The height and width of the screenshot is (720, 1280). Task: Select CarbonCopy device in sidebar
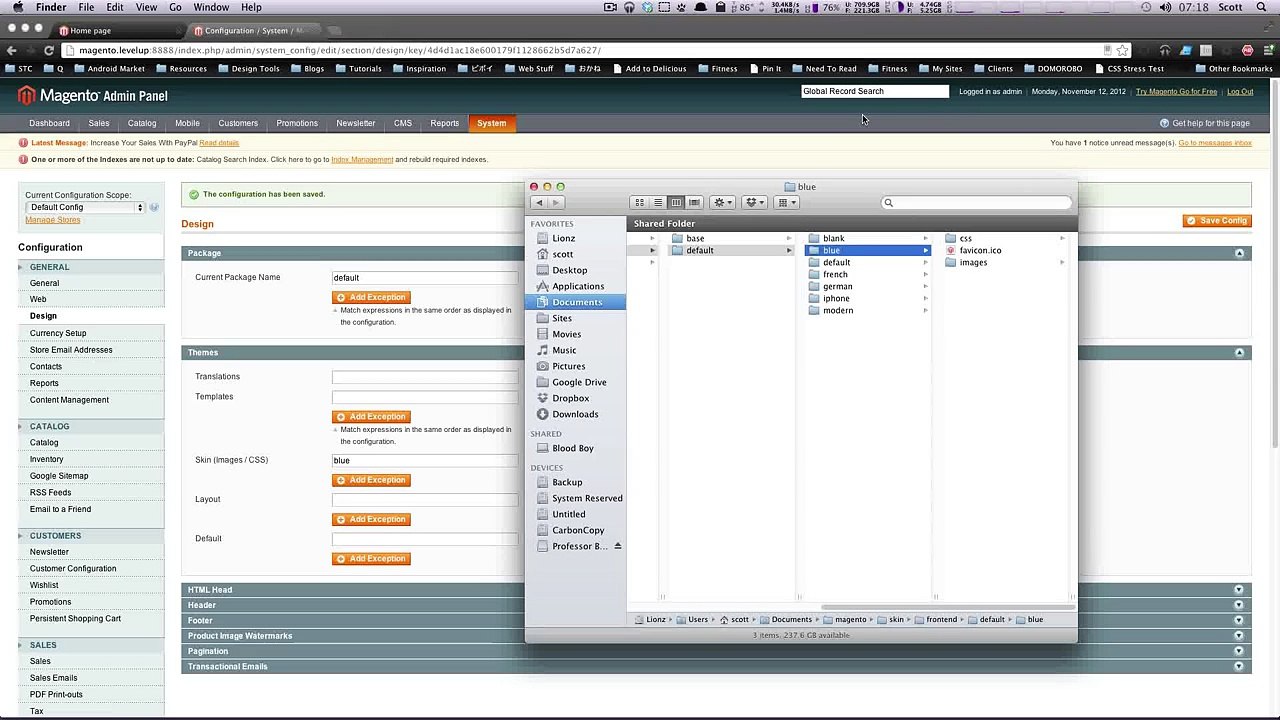577,530
